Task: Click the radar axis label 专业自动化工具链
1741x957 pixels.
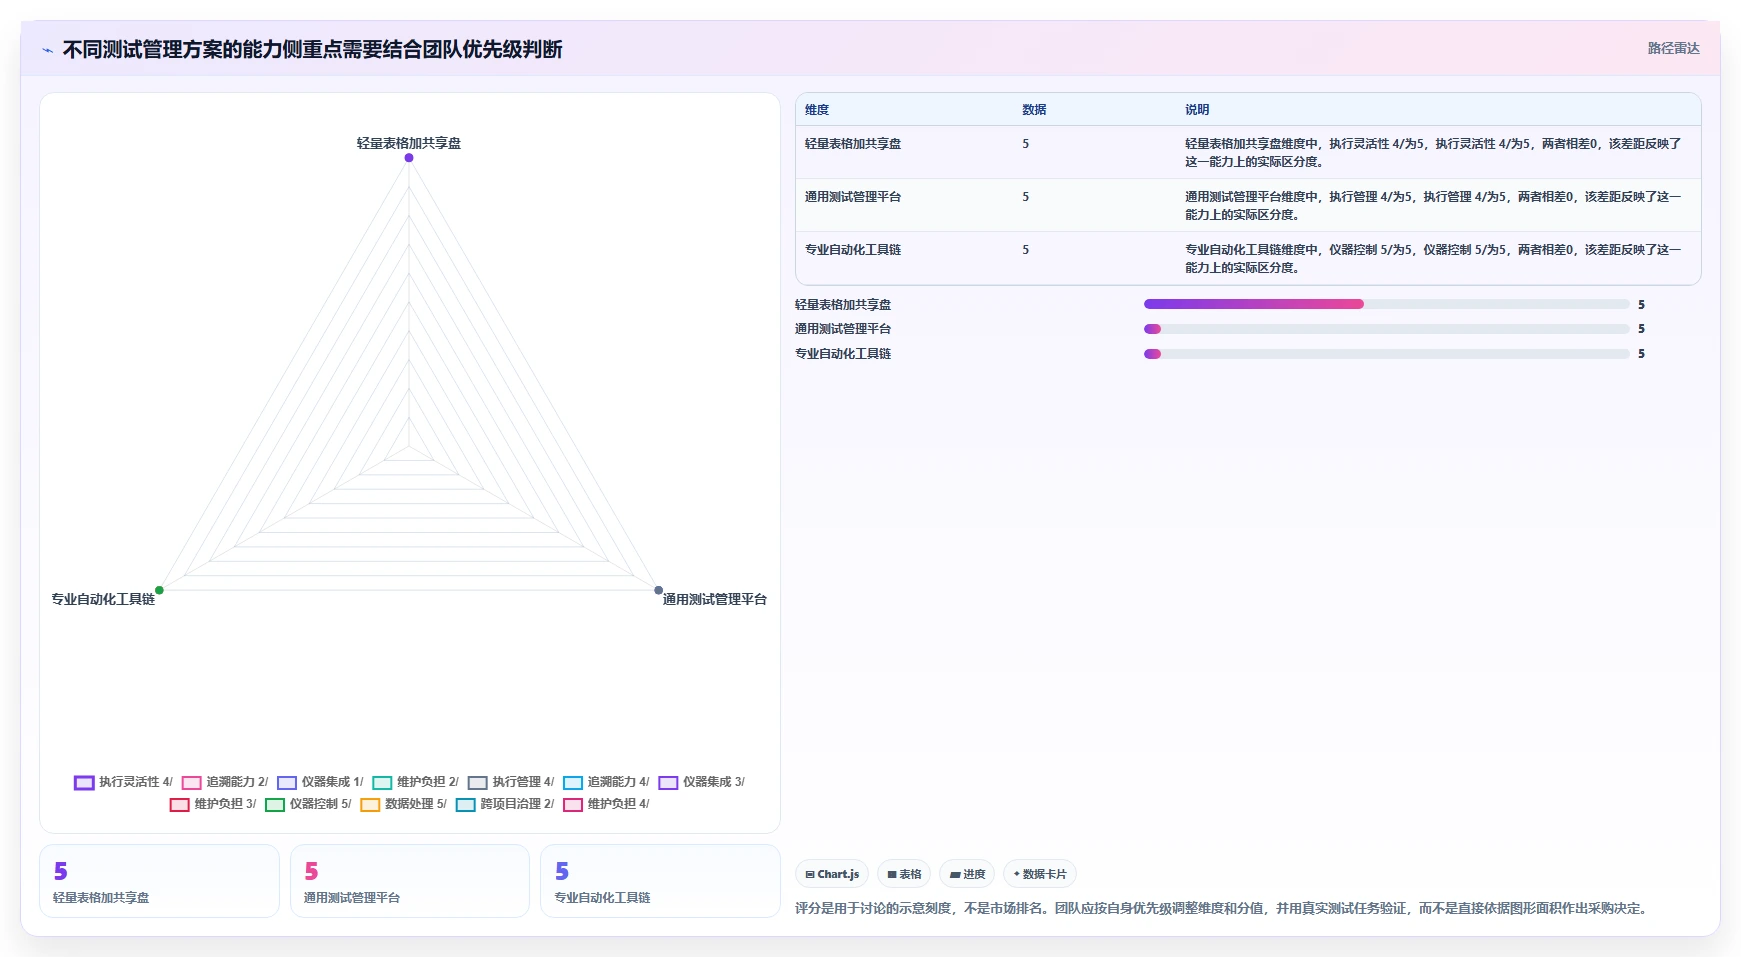Action: [x=103, y=599]
